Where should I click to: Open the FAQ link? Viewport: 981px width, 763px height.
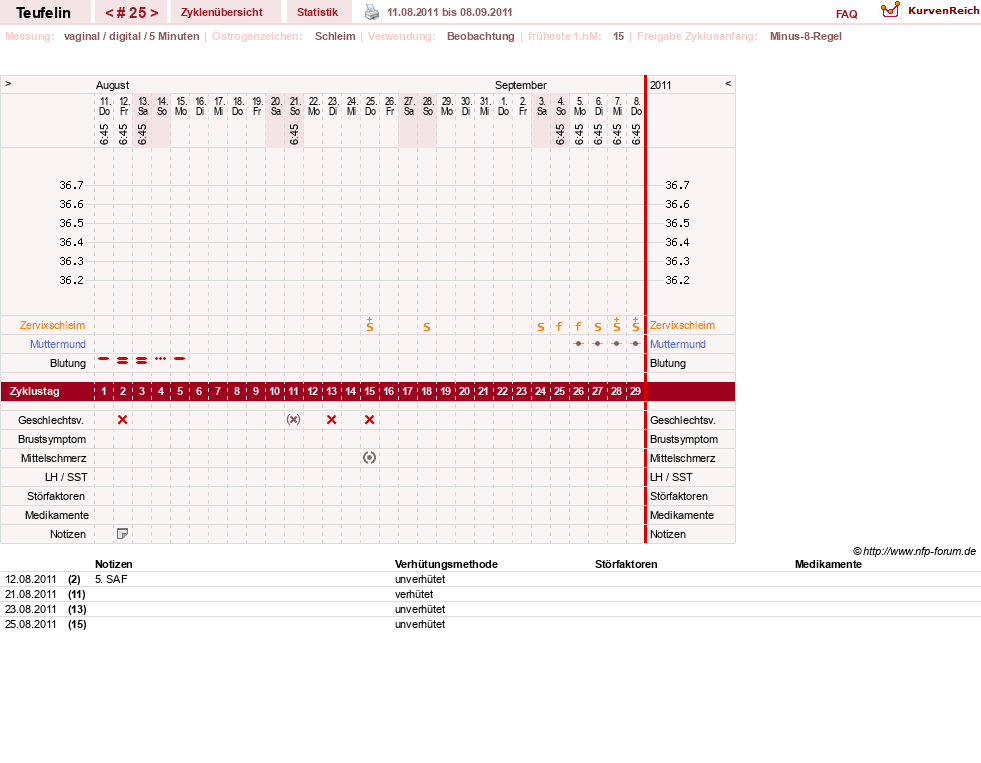point(846,14)
